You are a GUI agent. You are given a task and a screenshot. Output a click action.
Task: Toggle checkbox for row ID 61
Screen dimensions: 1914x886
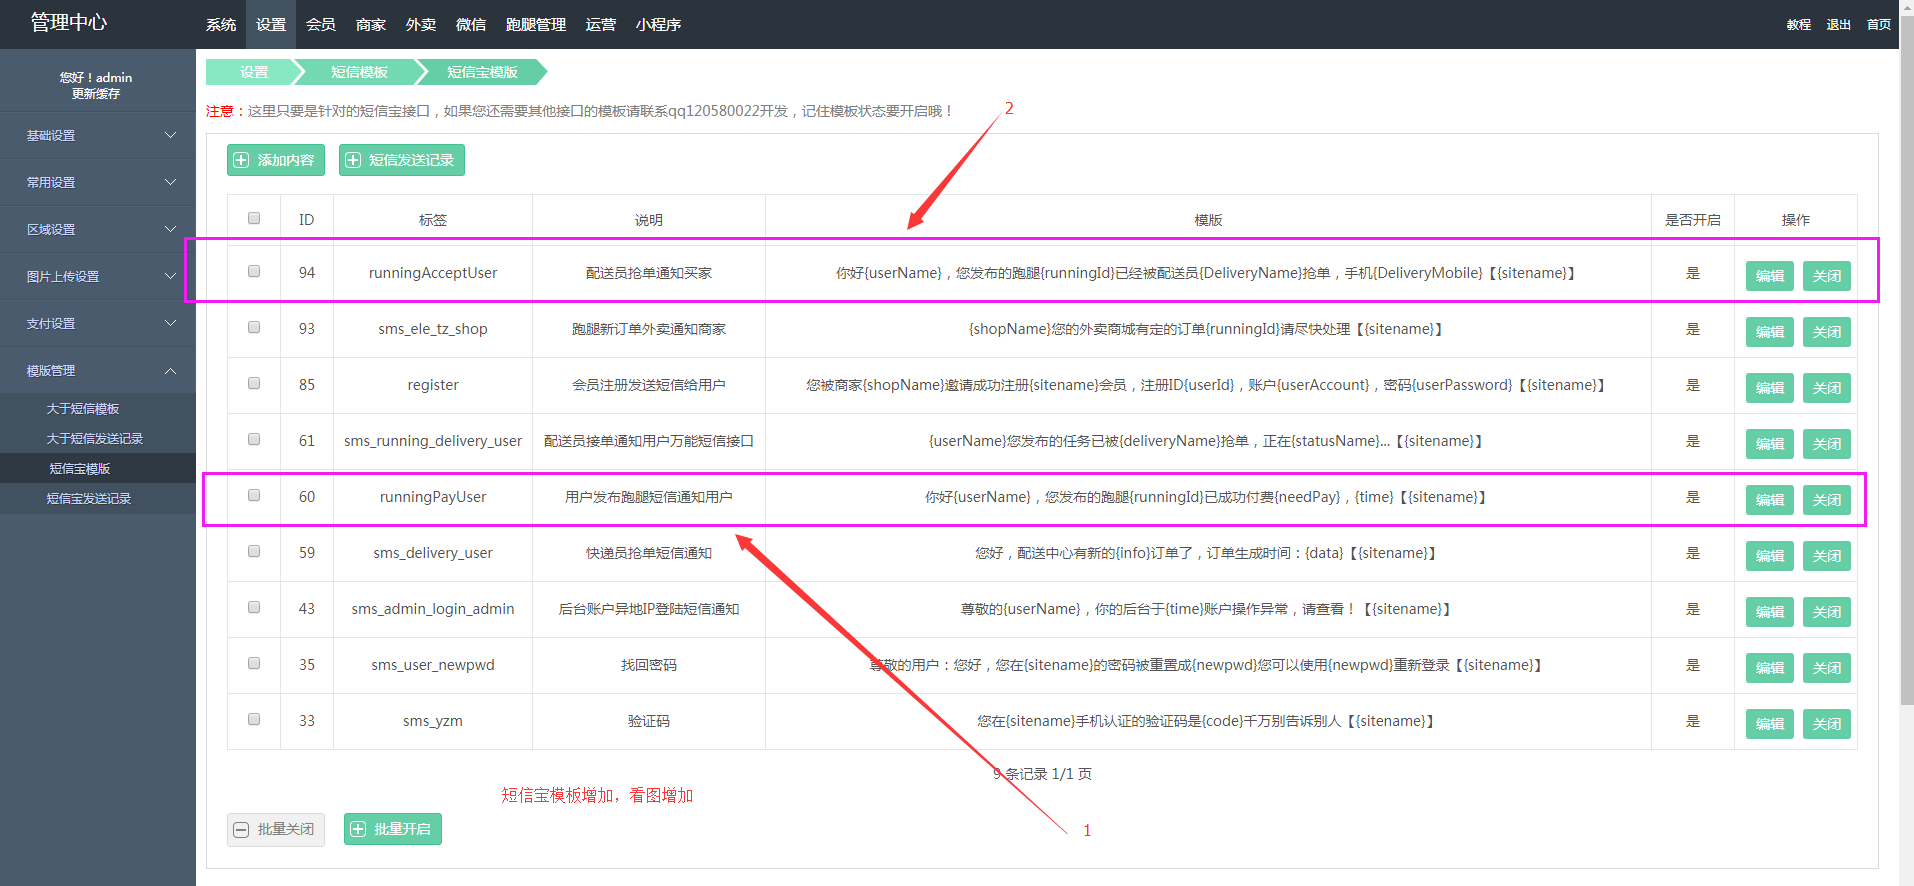(x=254, y=439)
